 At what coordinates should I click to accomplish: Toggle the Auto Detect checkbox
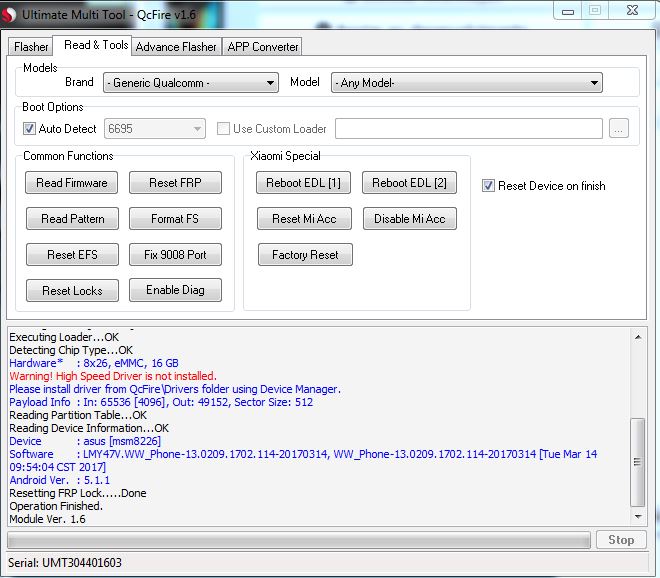point(29,128)
